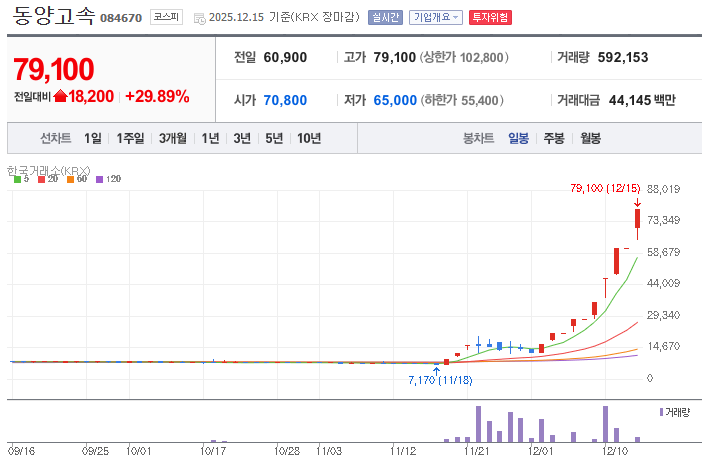Switch to 월봉 monthly candle chart
The height and width of the screenshot is (458, 702).
pyautogui.click(x=591, y=138)
